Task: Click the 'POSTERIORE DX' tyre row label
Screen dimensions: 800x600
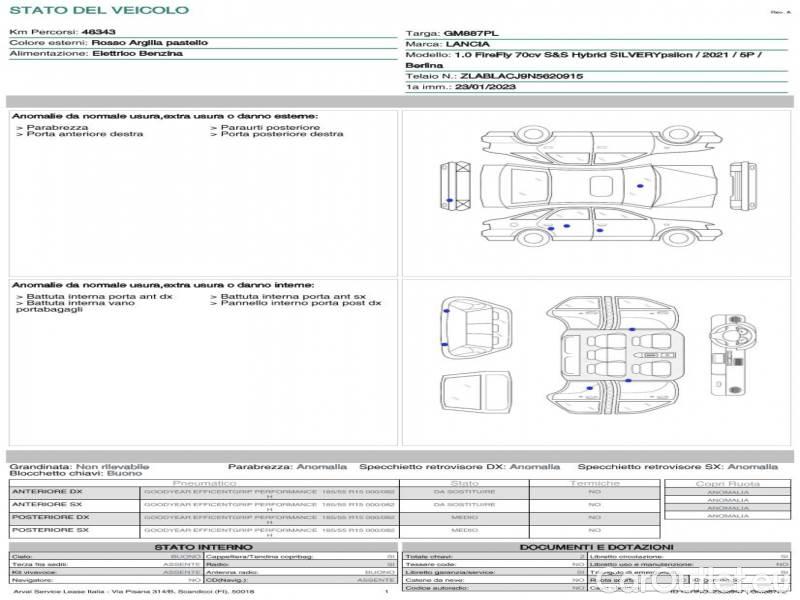Action: 51,517
